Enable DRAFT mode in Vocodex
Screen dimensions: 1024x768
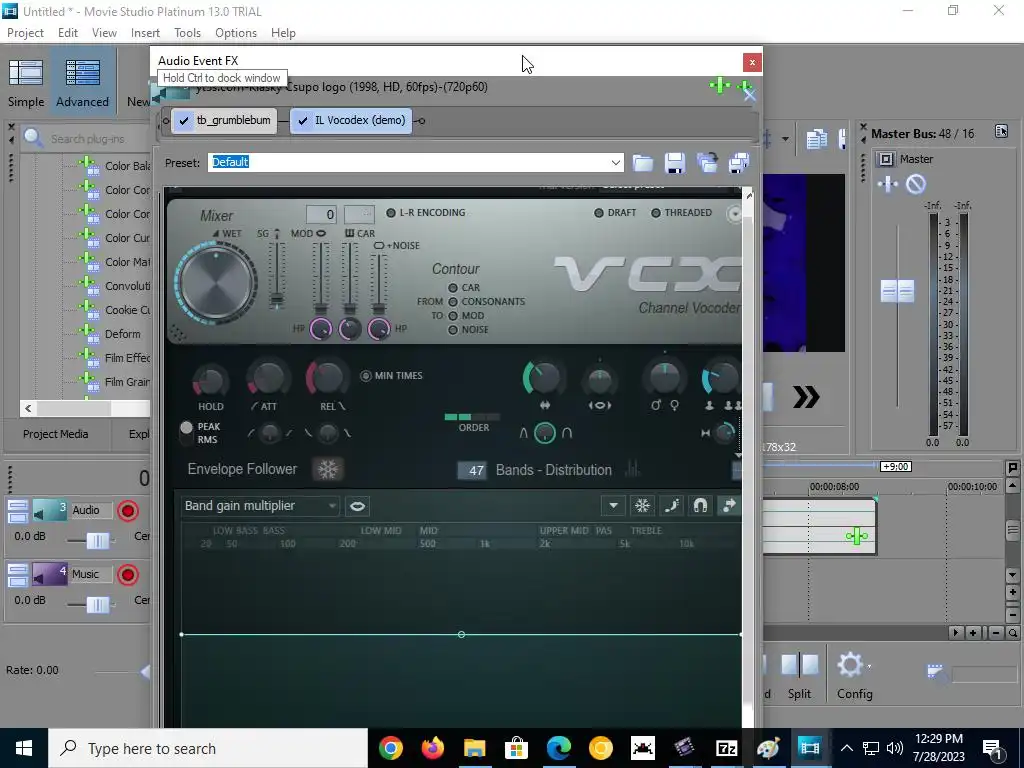pos(599,213)
